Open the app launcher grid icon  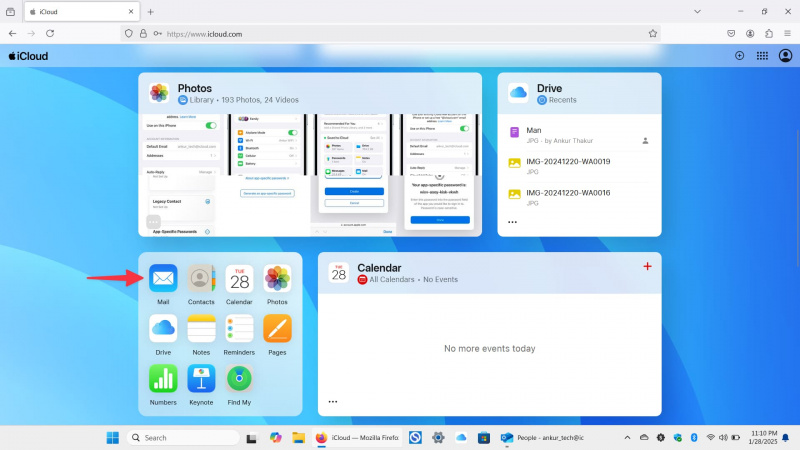pos(762,56)
